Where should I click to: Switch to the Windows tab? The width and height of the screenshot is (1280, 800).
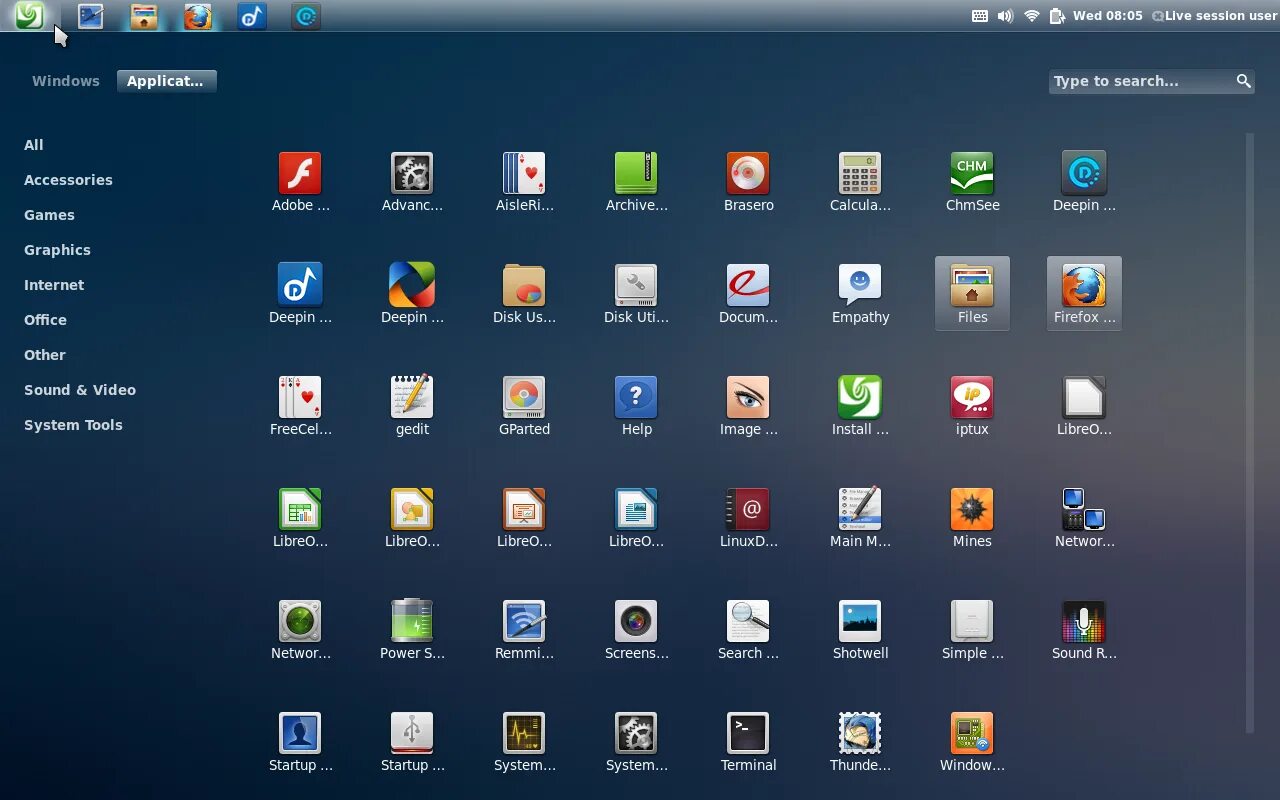point(66,81)
